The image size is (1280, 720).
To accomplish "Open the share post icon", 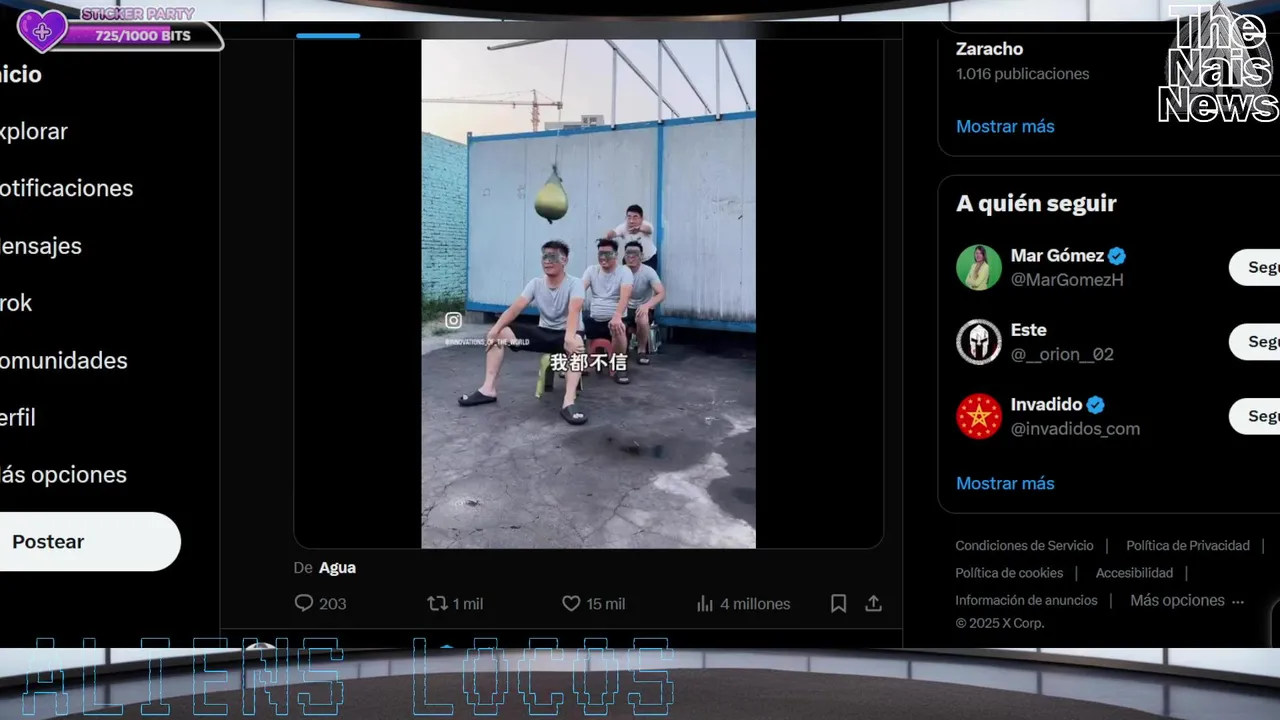I will coord(873,603).
